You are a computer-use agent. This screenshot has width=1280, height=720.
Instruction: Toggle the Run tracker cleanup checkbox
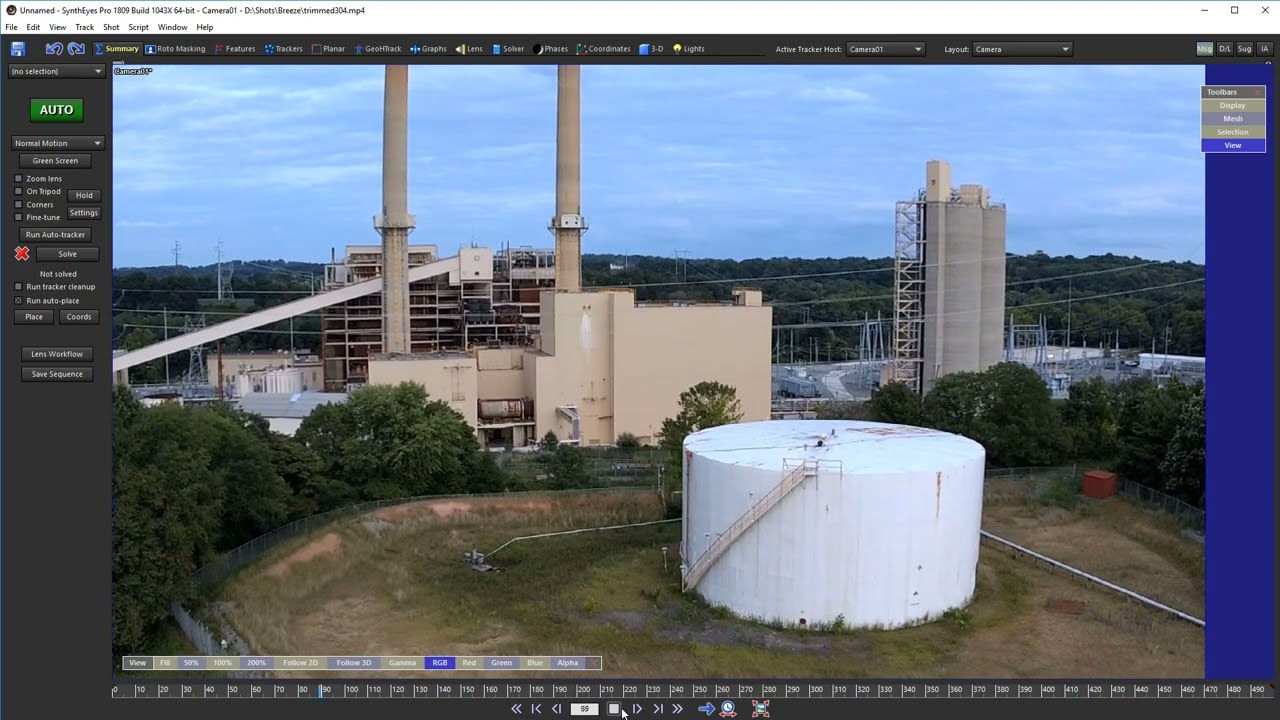coord(18,287)
